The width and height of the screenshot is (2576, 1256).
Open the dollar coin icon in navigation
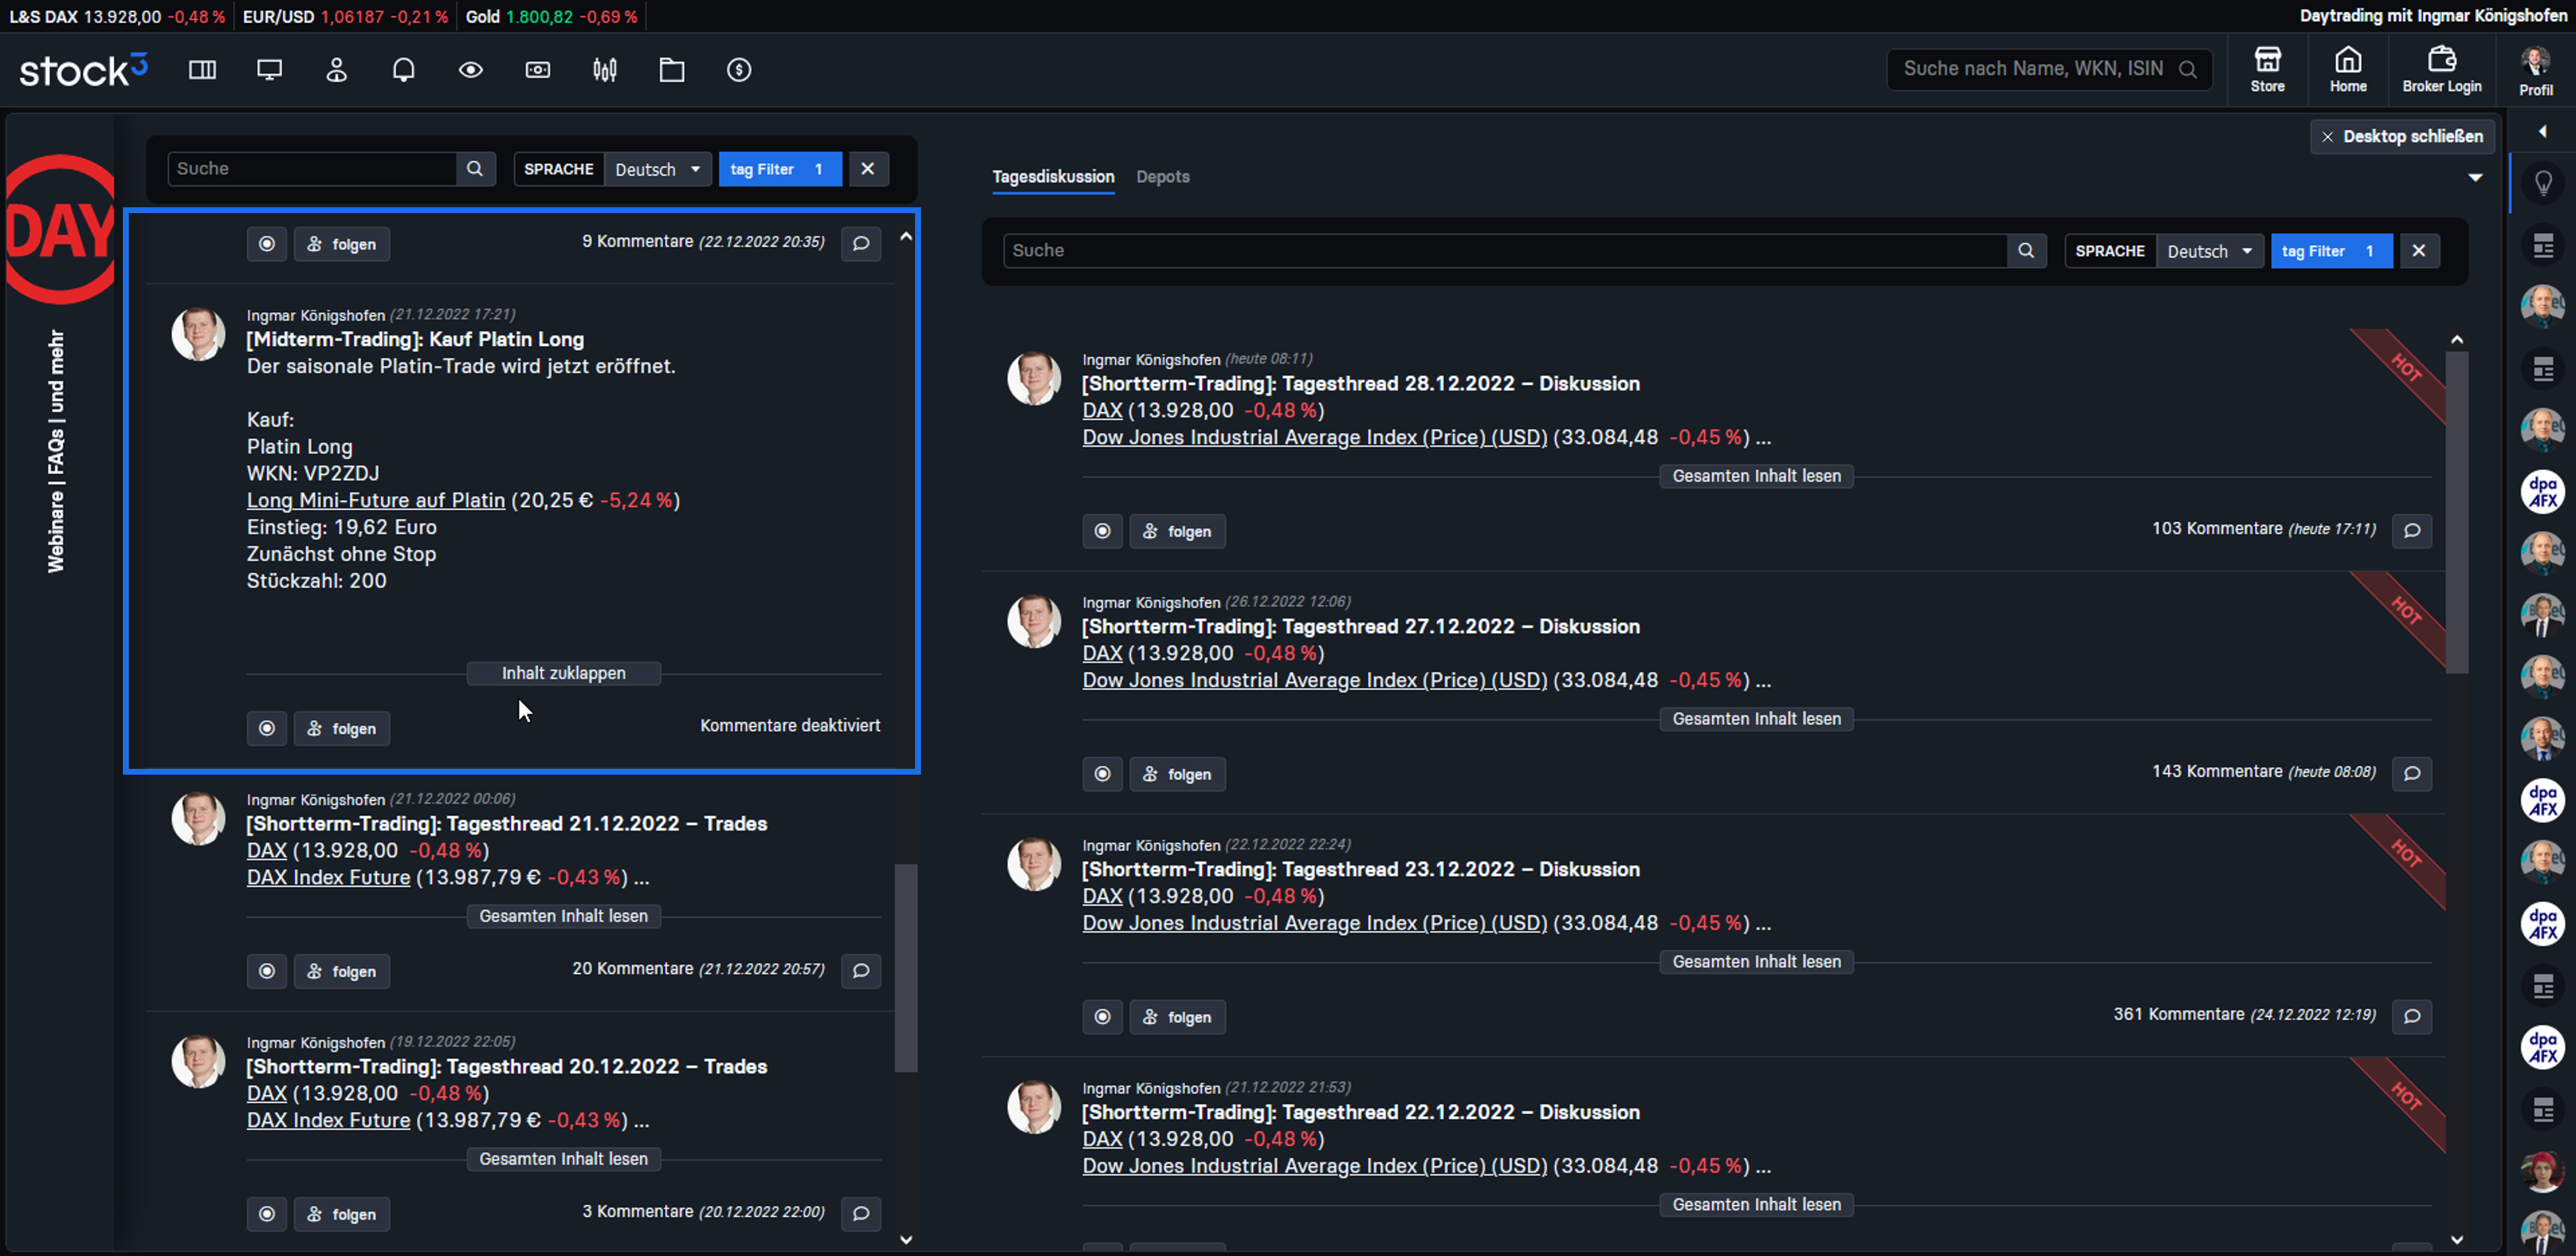[739, 70]
